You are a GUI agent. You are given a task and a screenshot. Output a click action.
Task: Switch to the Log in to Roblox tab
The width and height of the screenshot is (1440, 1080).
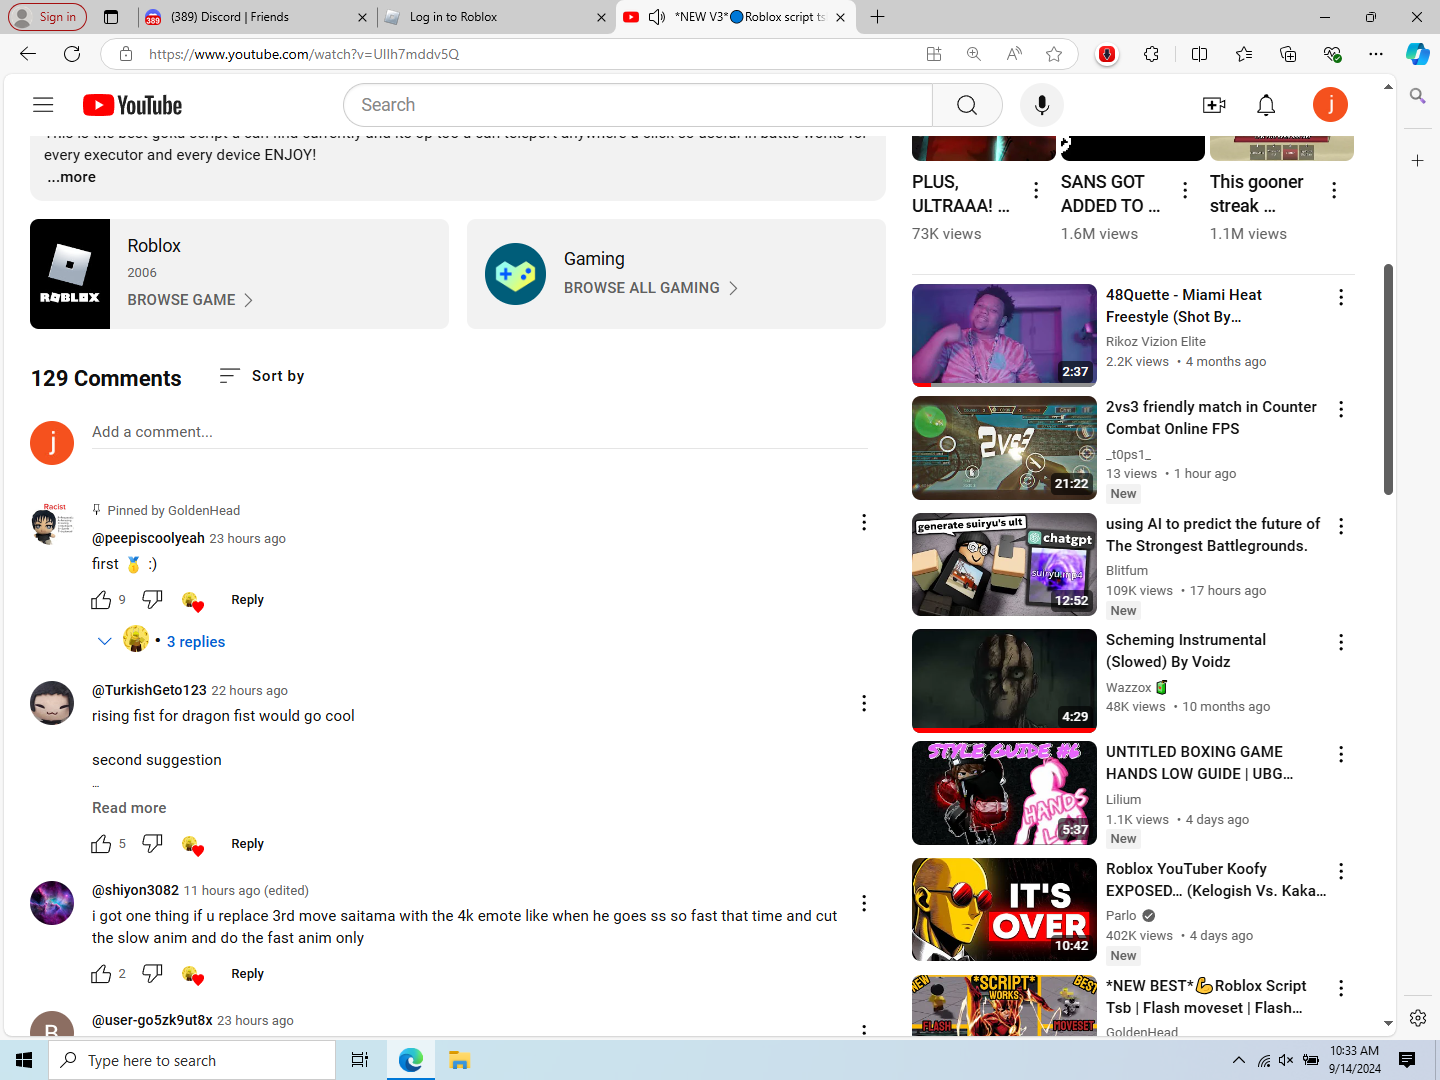point(496,17)
